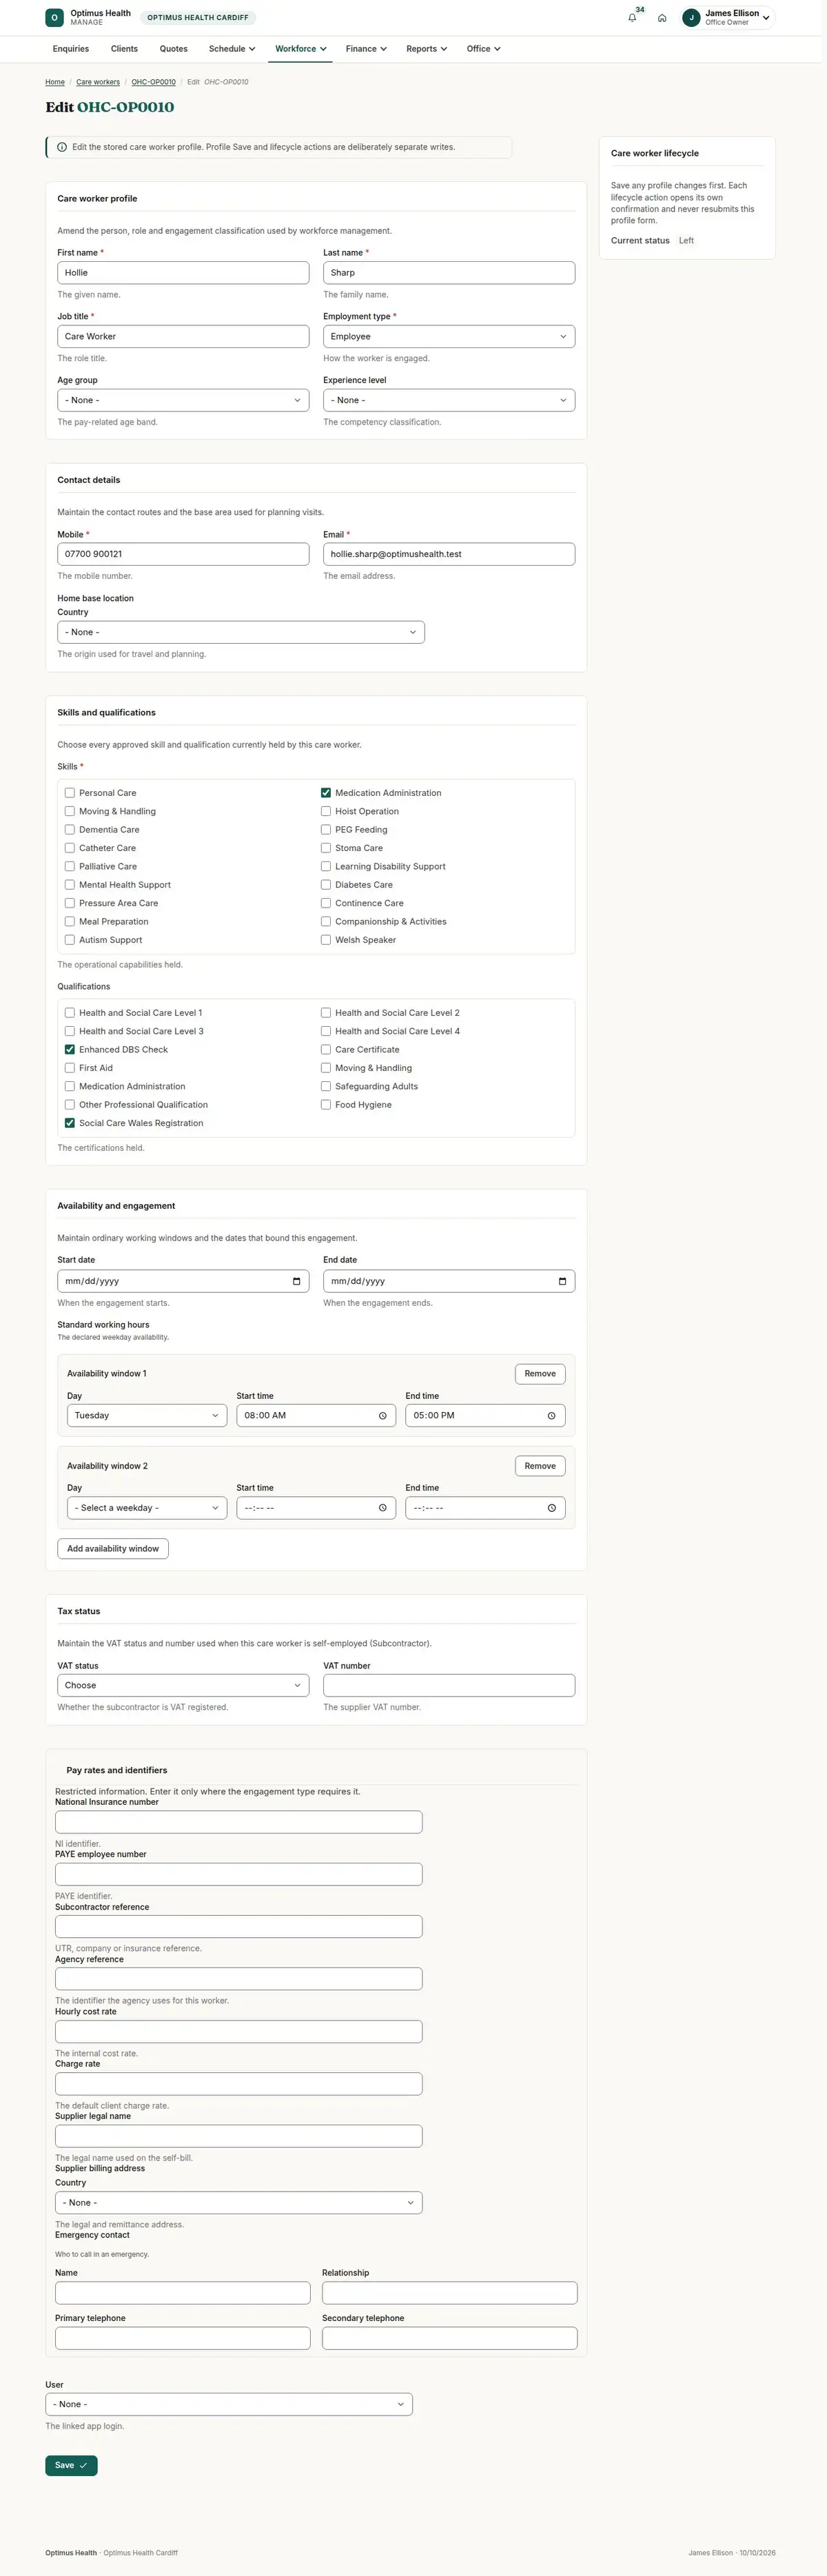The height and width of the screenshot is (2576, 827).
Task: Tick the First Aid qualification
Action: (x=70, y=1068)
